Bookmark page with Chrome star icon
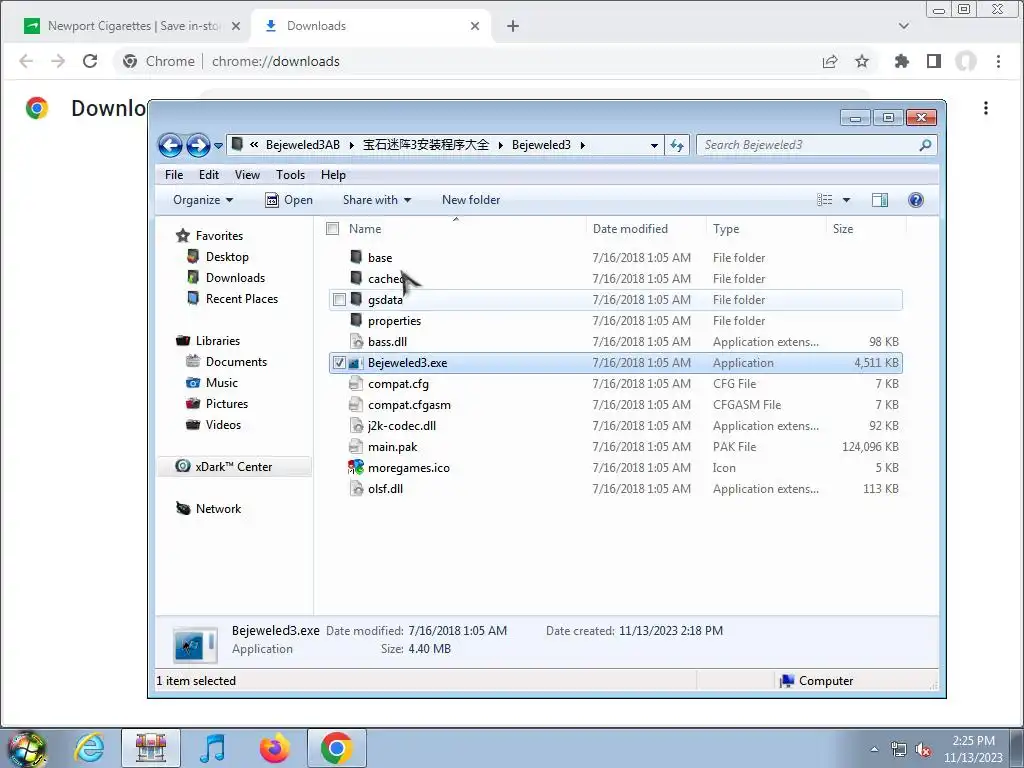 862,61
